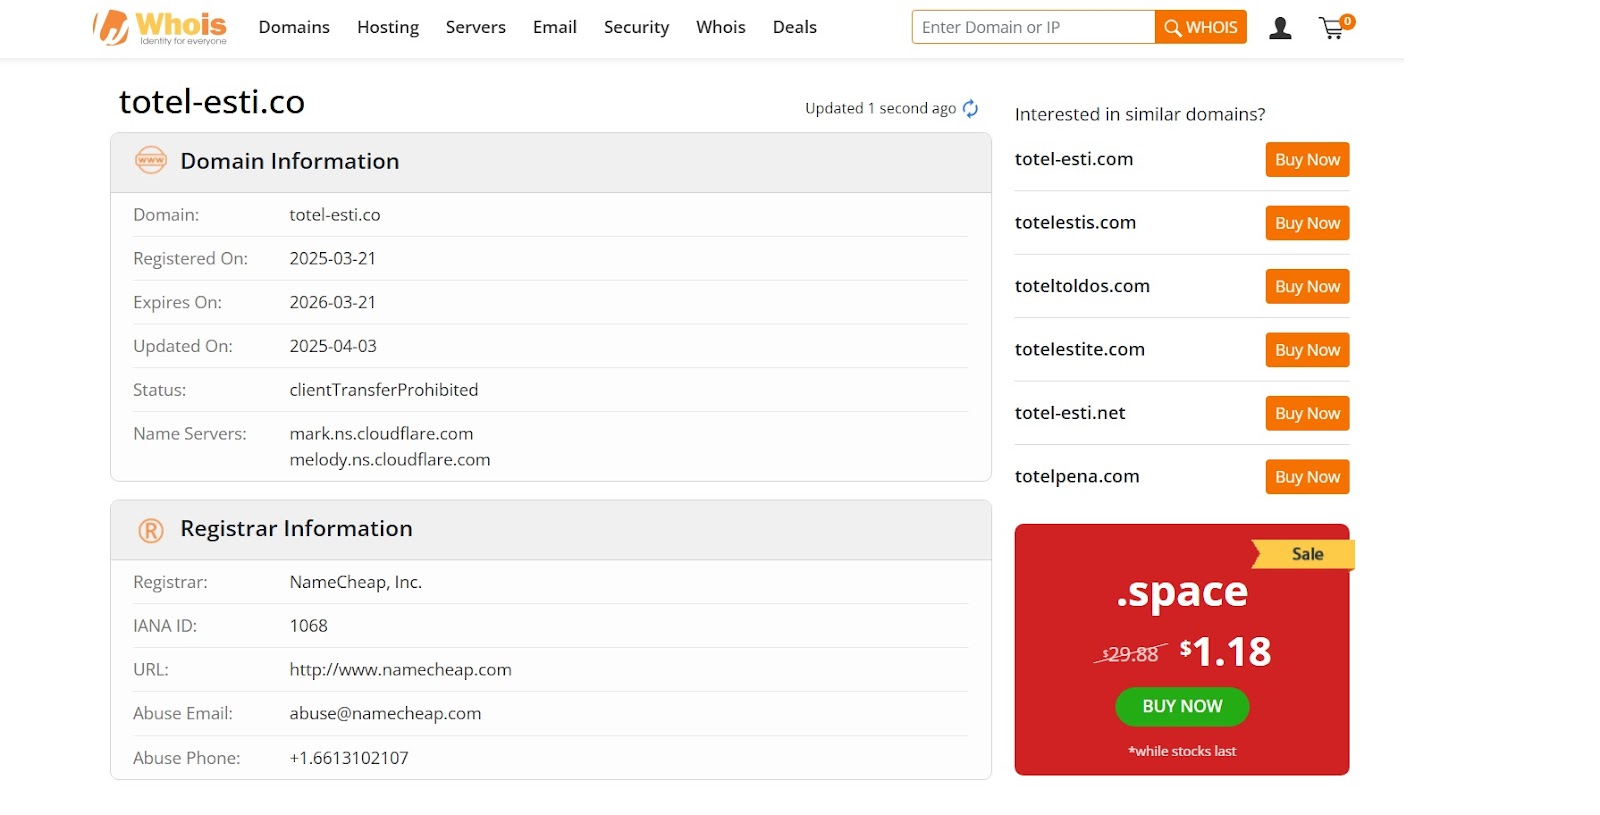Click the totelpena.com suggestion text
This screenshot has height=815, width=1600.
[1077, 476]
